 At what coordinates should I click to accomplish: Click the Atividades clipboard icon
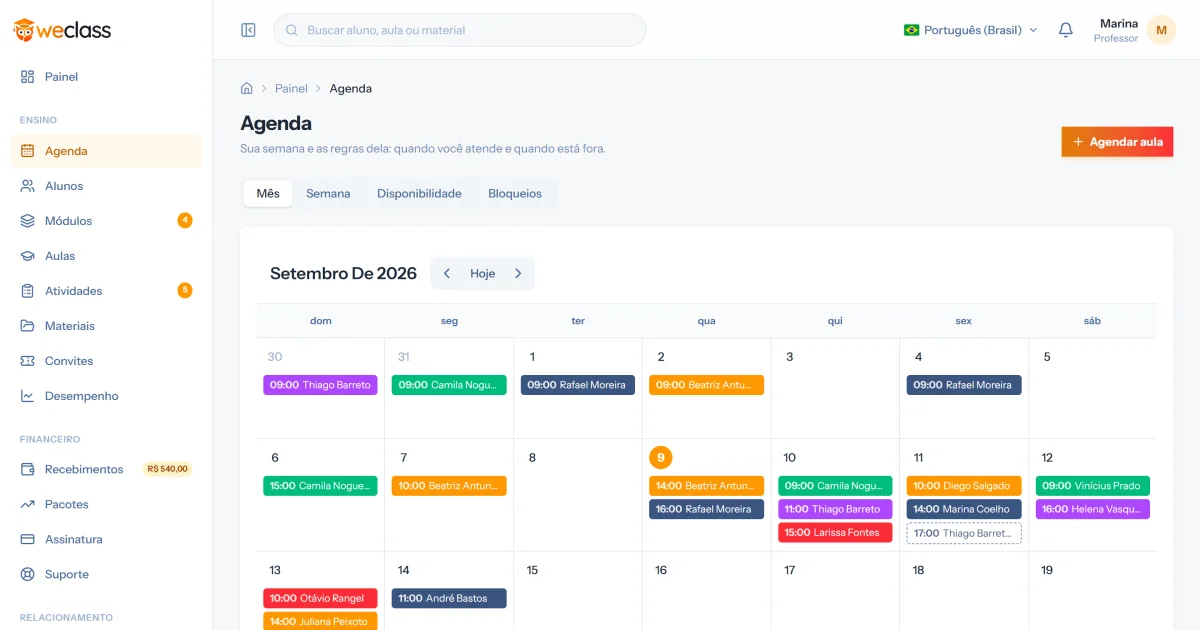point(27,291)
